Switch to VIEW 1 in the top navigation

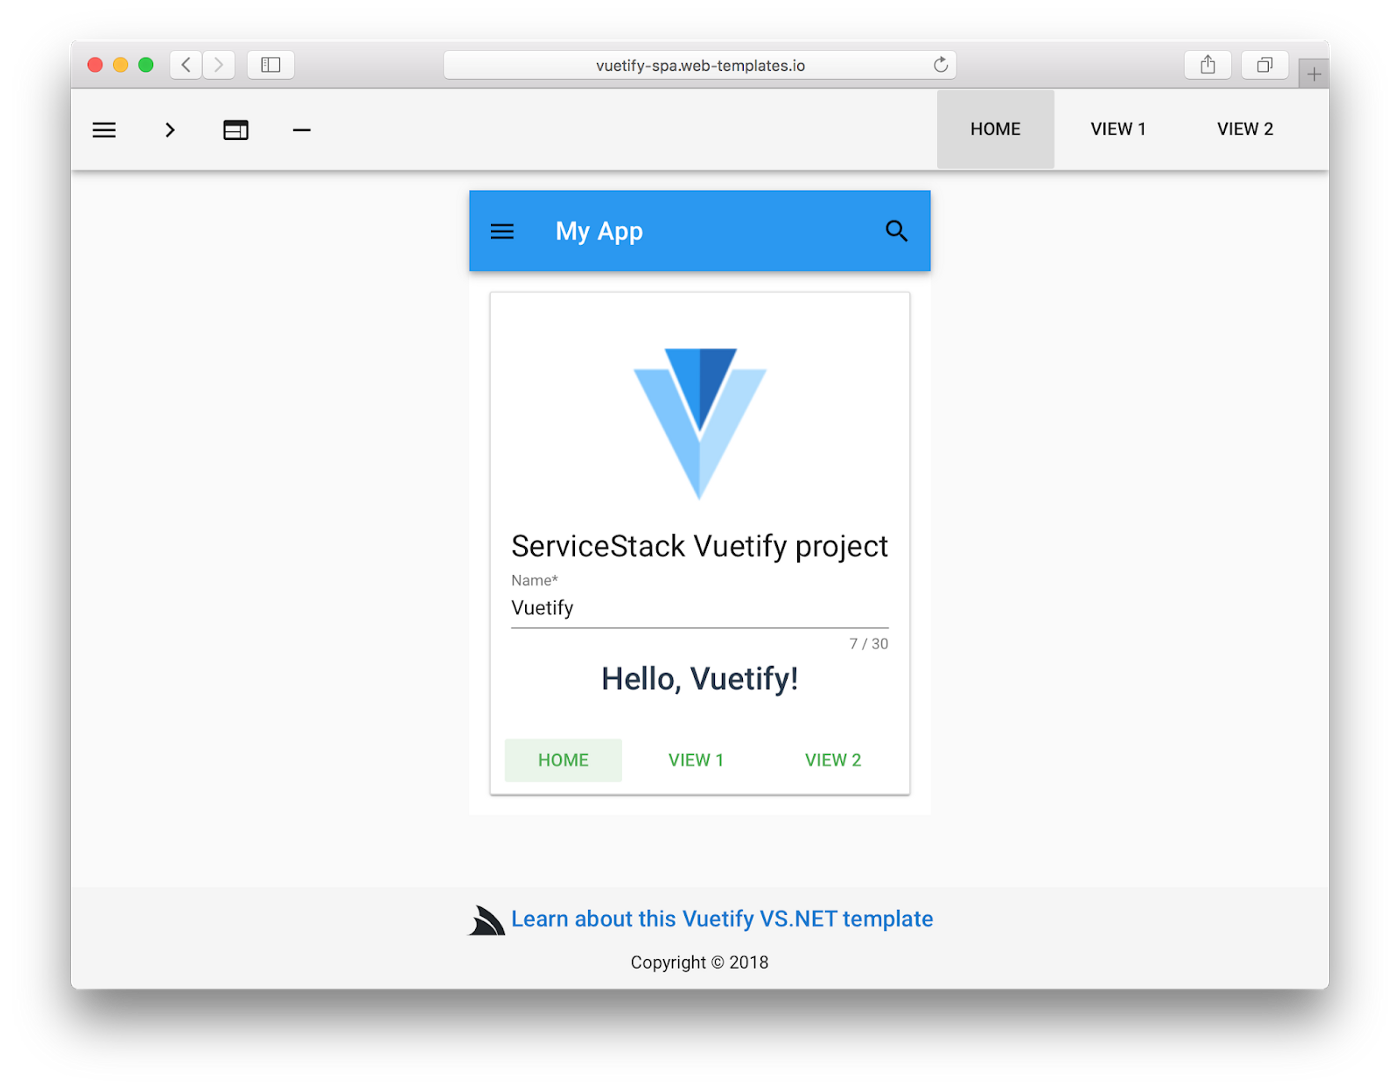[1118, 128]
